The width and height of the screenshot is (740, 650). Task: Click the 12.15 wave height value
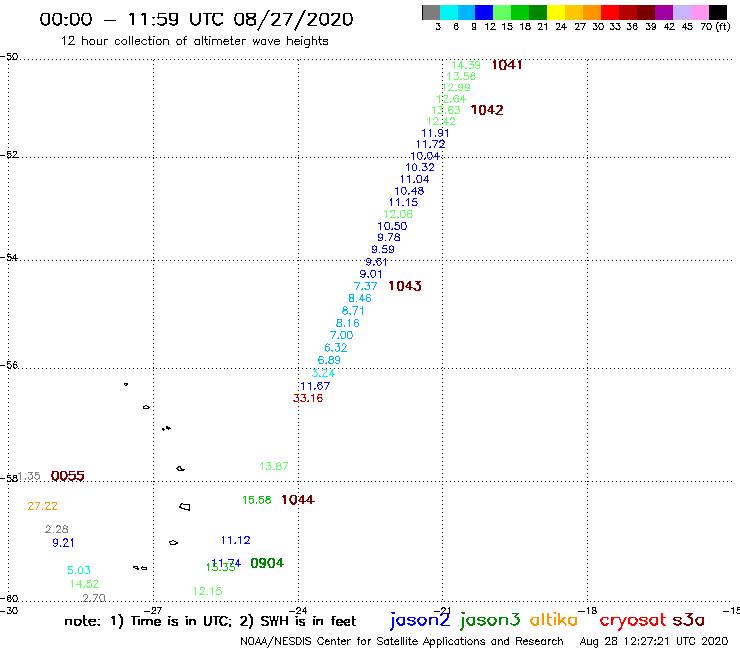tap(207, 591)
